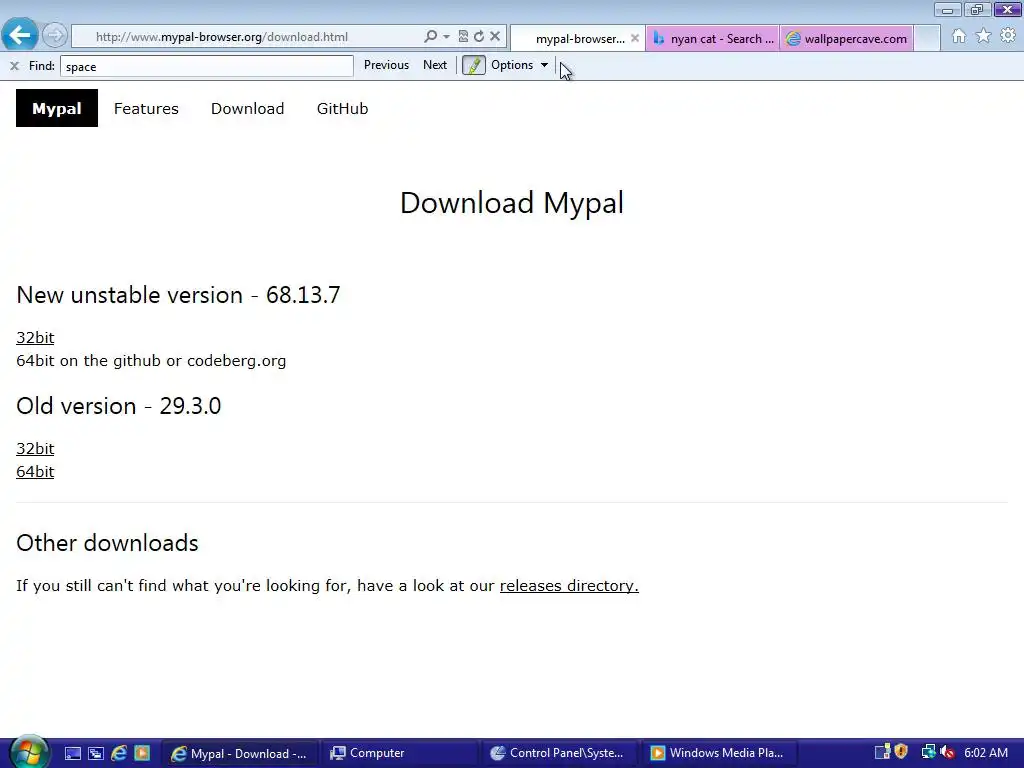The width and height of the screenshot is (1024, 768).
Task: Toggle highlight all matches pencil icon
Action: 473,65
